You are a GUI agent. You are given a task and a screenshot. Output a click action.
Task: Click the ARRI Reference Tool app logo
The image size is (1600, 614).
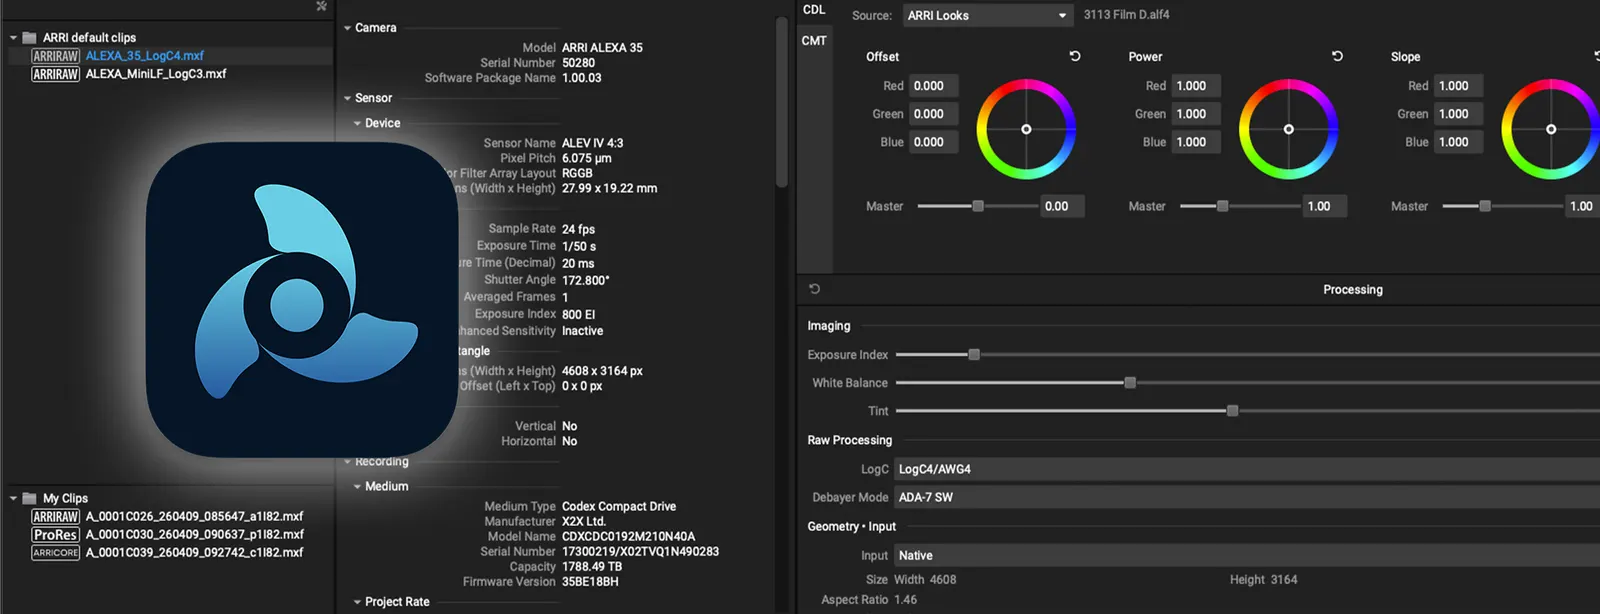point(302,299)
